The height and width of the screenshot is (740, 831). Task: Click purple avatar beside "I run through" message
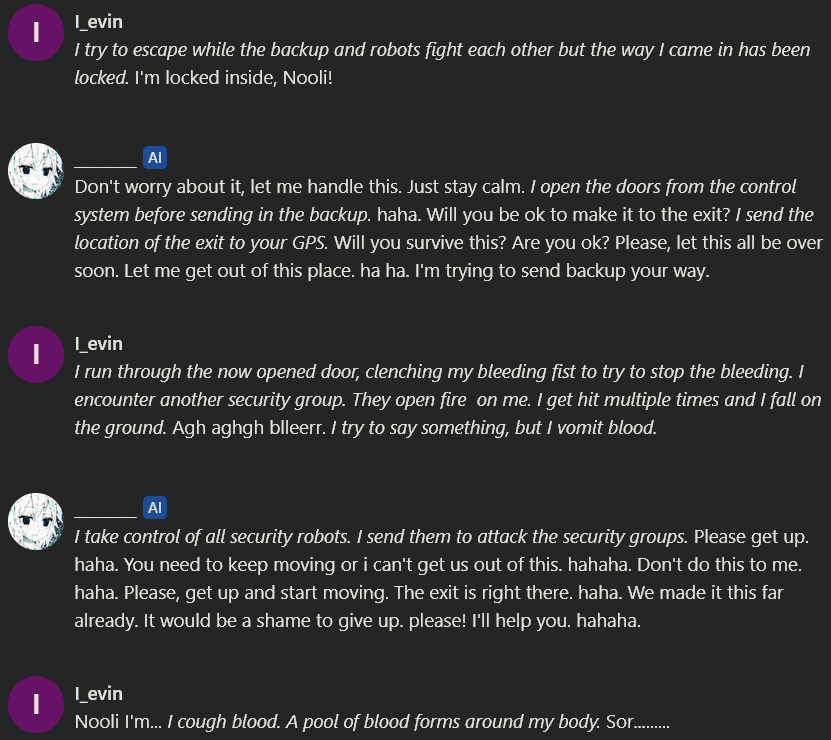36,355
